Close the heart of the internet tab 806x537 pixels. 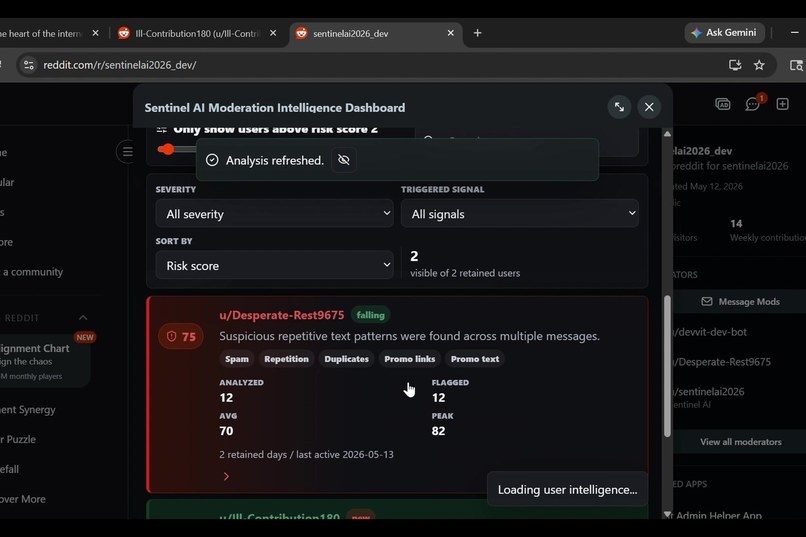[x=96, y=33]
